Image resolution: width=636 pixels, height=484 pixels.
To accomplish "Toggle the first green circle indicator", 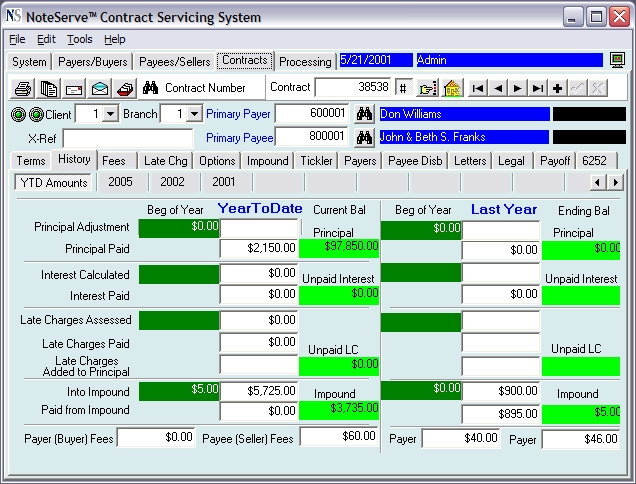I will (x=18, y=115).
